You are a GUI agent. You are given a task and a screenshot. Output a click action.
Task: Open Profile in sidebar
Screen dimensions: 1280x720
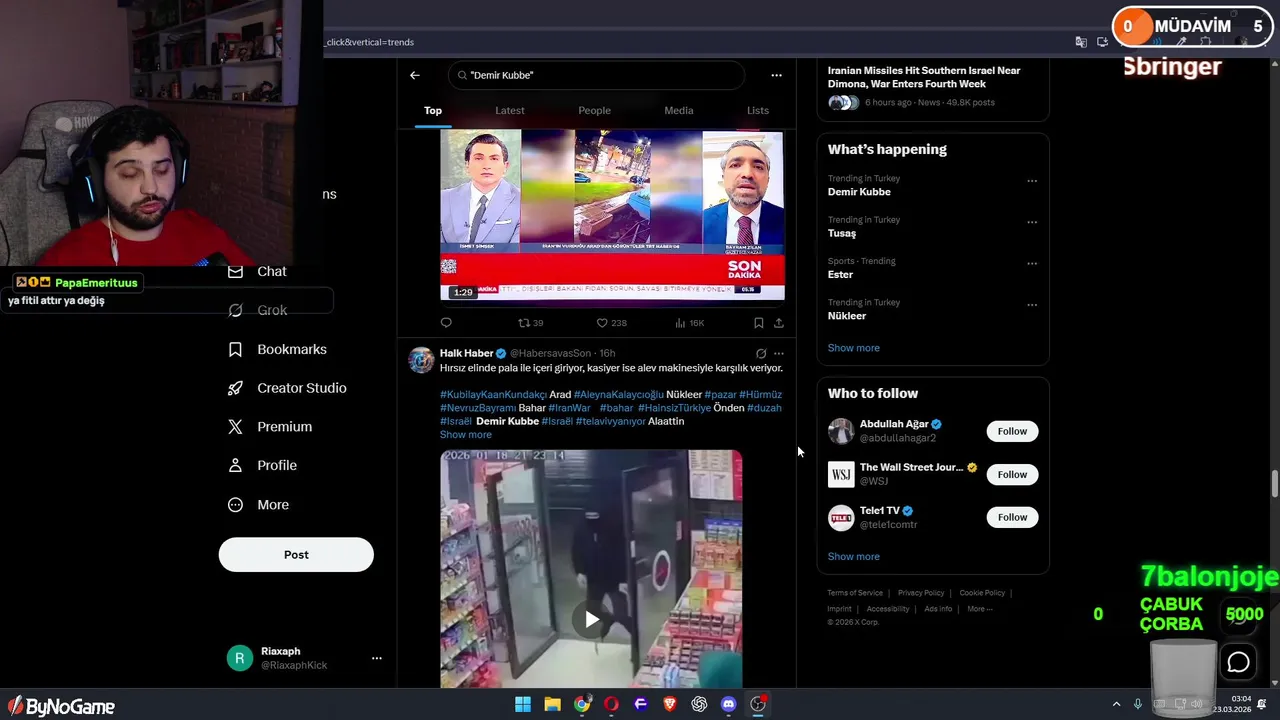pyautogui.click(x=263, y=465)
